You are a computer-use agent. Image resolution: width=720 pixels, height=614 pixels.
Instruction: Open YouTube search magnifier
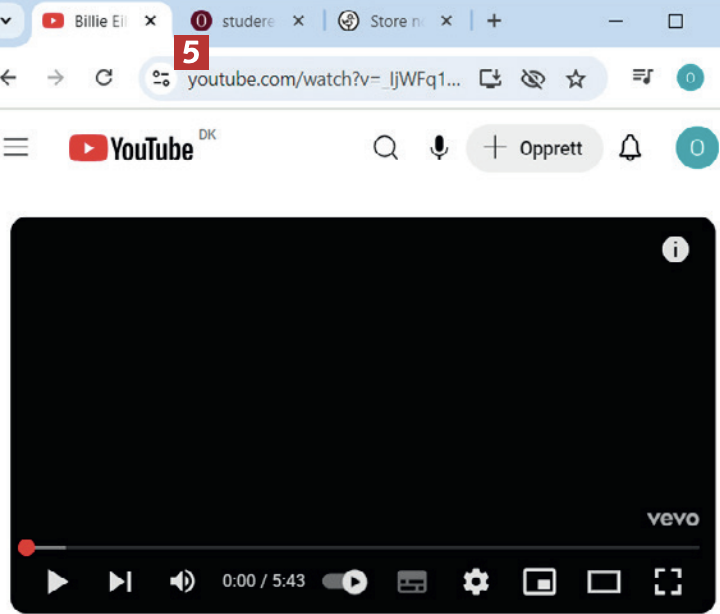tap(385, 147)
